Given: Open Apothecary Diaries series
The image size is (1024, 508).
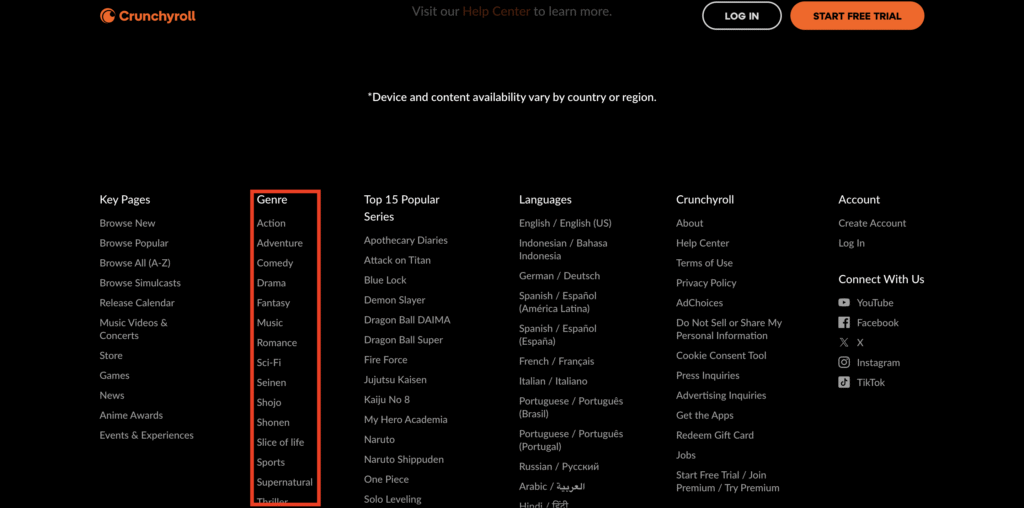Looking at the screenshot, I should point(406,240).
